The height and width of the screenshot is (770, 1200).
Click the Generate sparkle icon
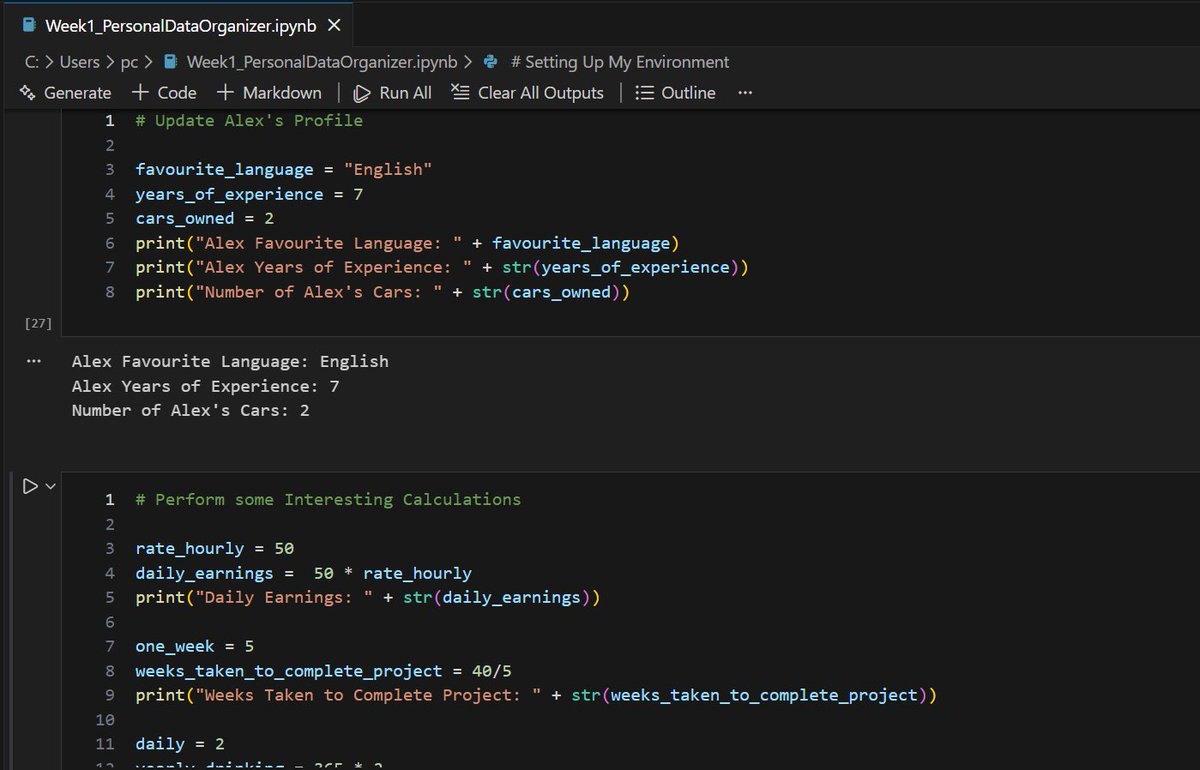[27, 92]
